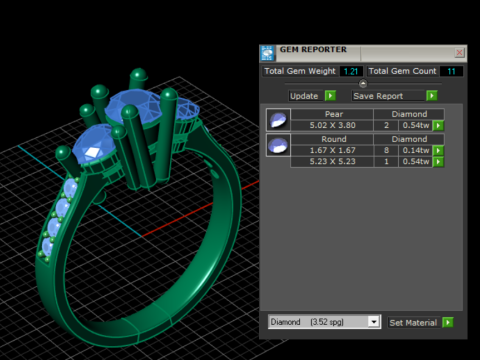Click the Round shape header cell
Viewport: 480px width, 360px height.
coord(332,139)
